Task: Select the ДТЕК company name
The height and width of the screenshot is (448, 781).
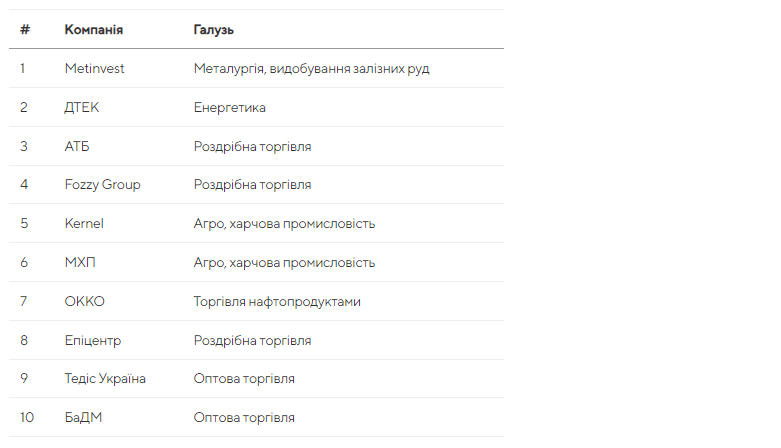Action: (82, 107)
